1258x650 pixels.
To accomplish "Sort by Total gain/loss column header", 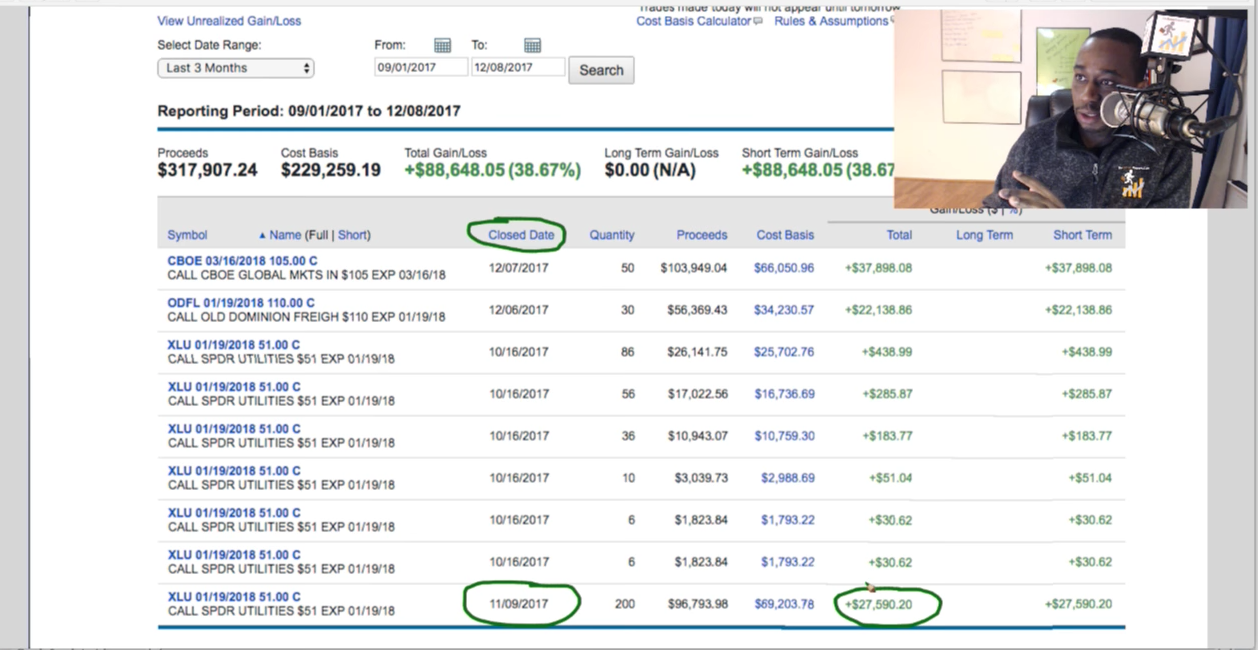I will pyautogui.click(x=899, y=235).
